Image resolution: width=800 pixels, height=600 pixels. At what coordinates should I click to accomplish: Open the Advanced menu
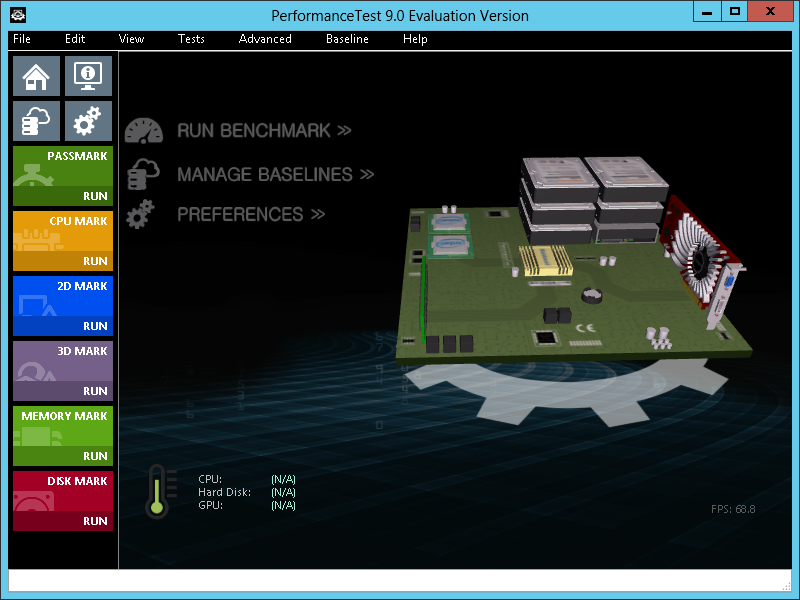point(265,39)
